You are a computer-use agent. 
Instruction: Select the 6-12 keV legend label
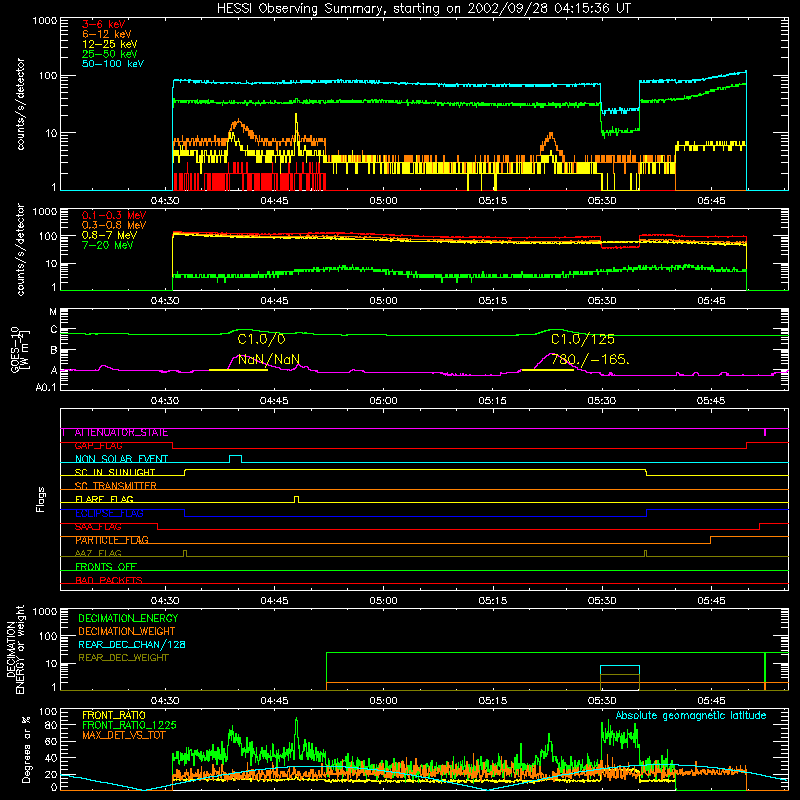[107, 34]
